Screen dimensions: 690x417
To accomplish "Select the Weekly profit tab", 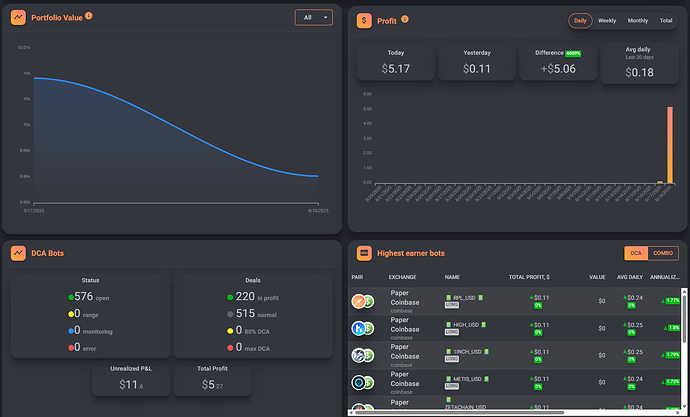I will 606,20.
